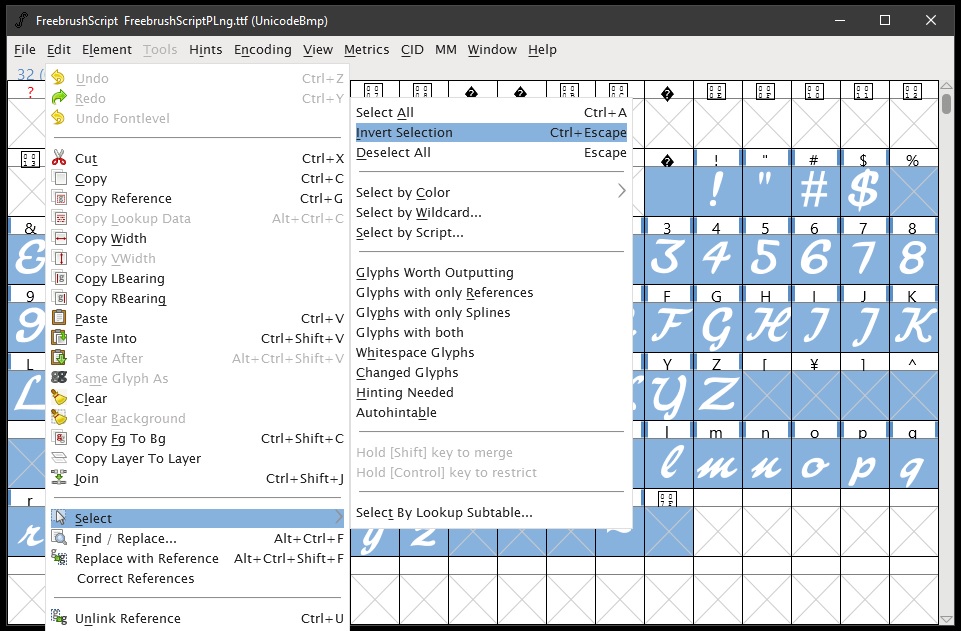Screen dimensions: 961x631
Task: Click the Copy icon in Edit menu
Action: (x=59, y=178)
